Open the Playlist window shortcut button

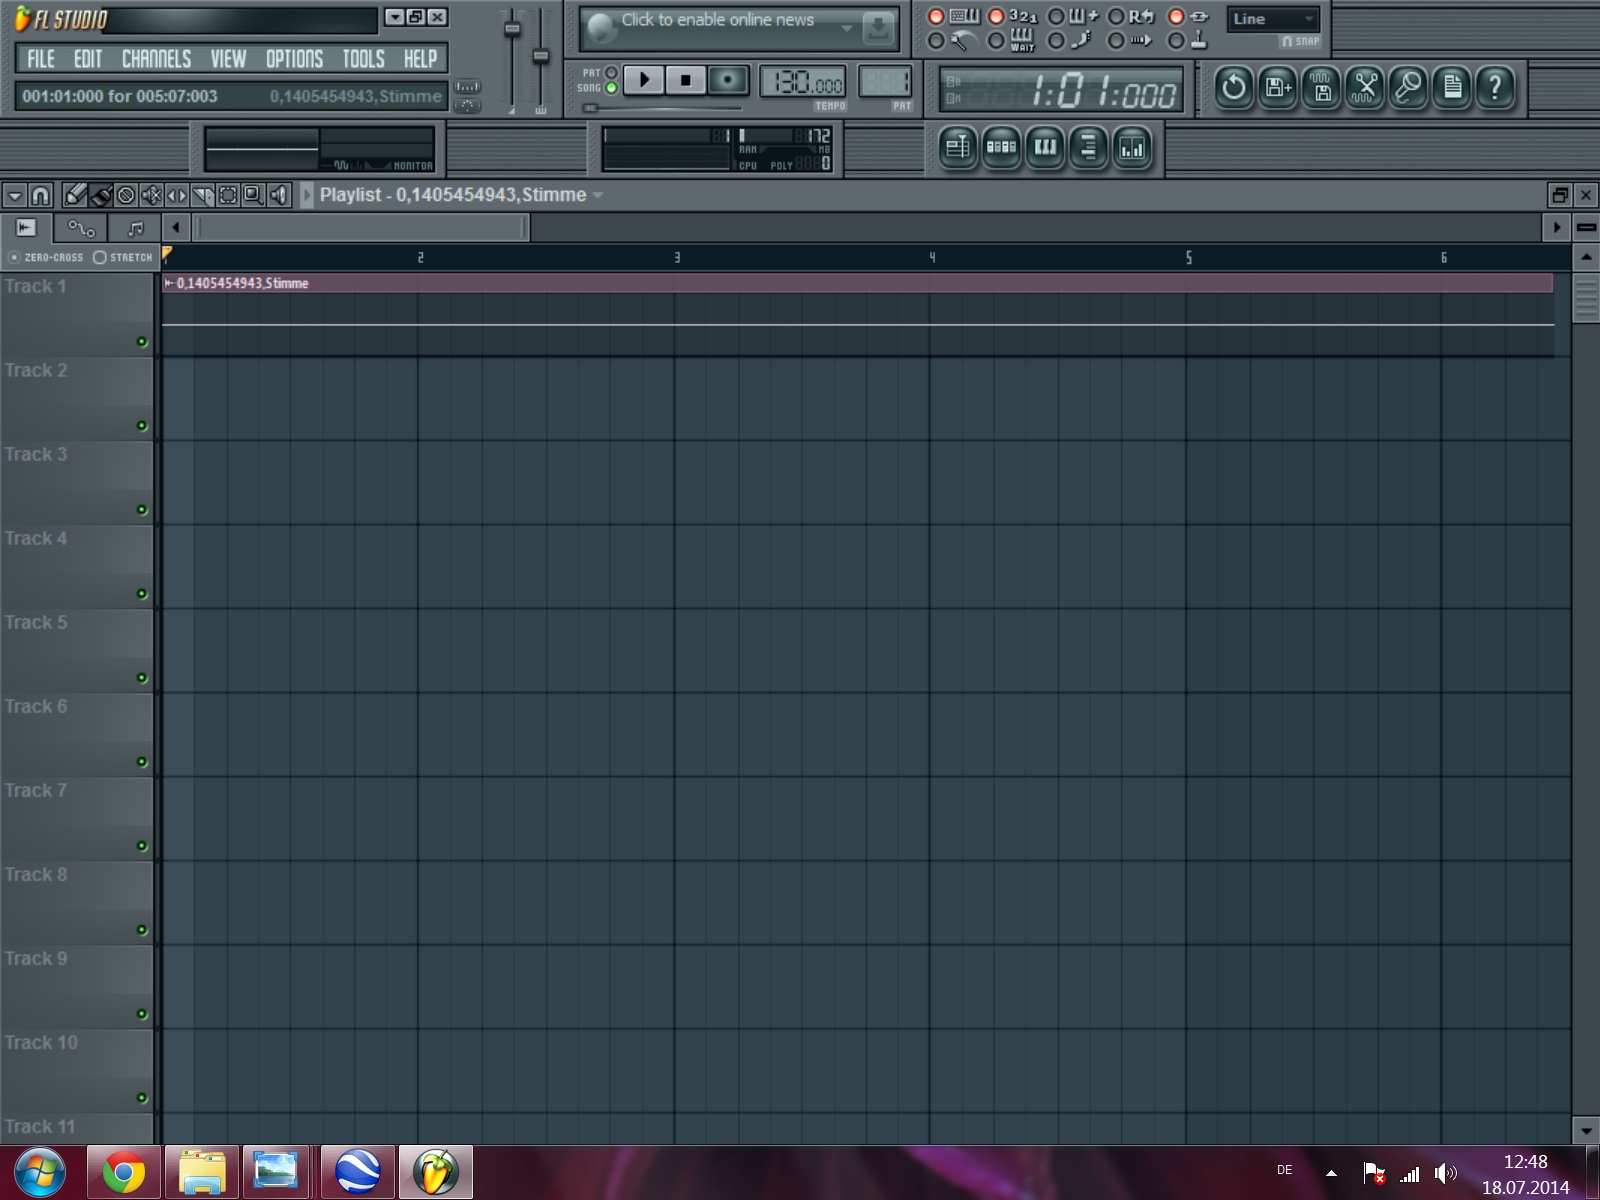[x=958, y=148]
